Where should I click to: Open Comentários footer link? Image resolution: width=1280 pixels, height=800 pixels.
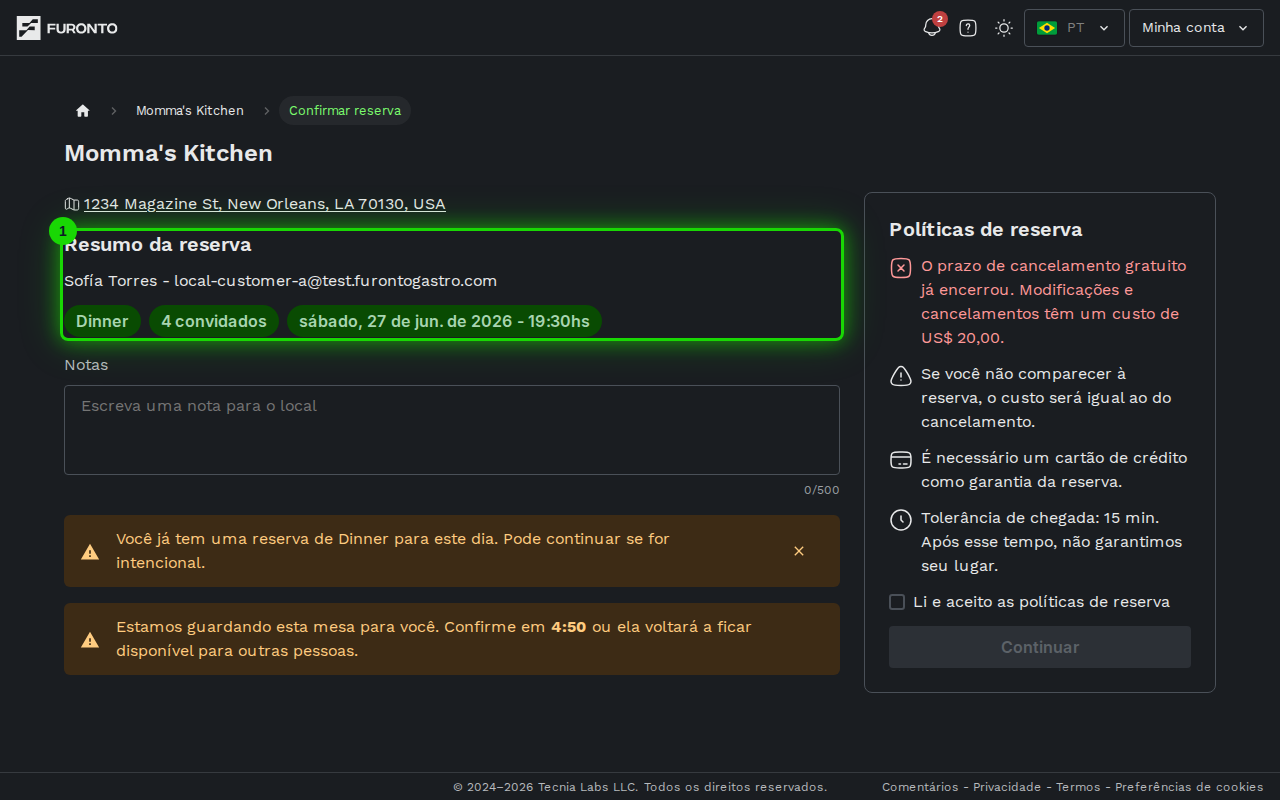tap(920, 787)
